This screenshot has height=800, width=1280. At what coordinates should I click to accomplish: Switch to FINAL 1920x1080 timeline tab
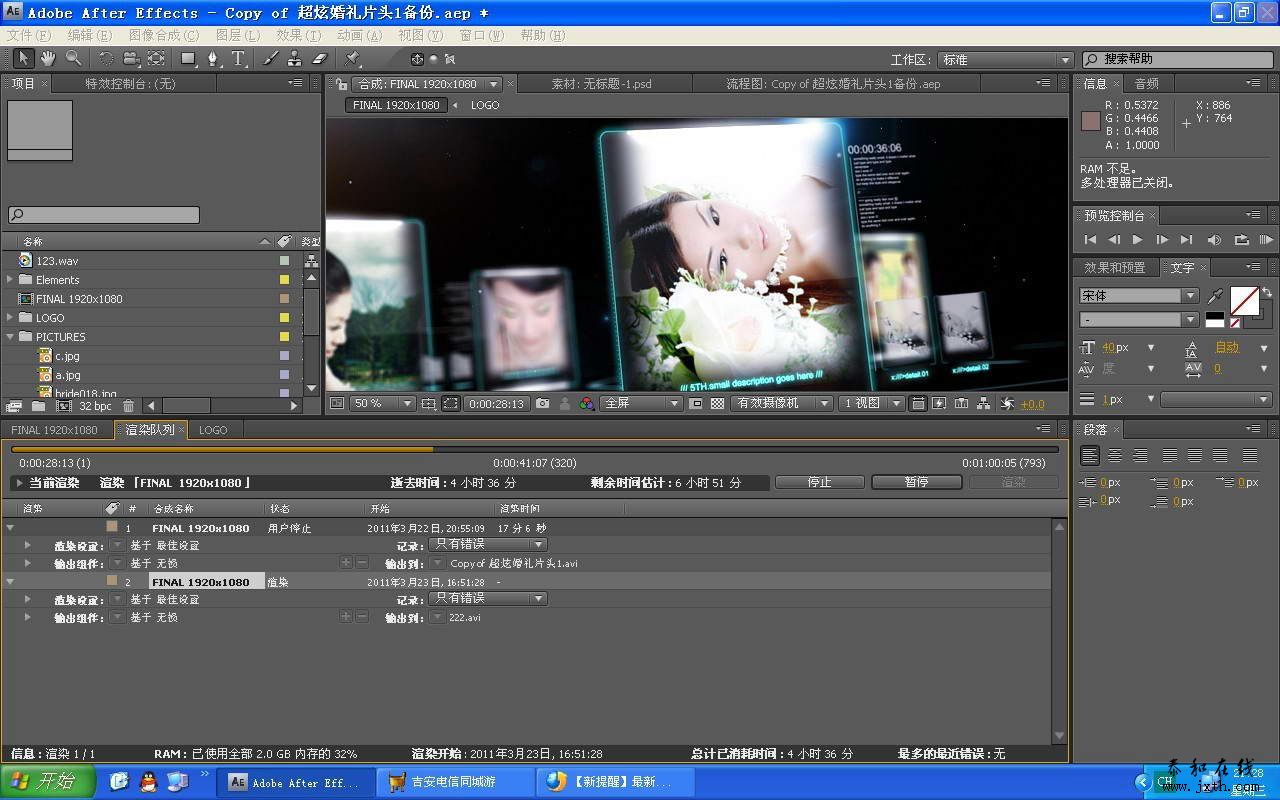[x=54, y=430]
